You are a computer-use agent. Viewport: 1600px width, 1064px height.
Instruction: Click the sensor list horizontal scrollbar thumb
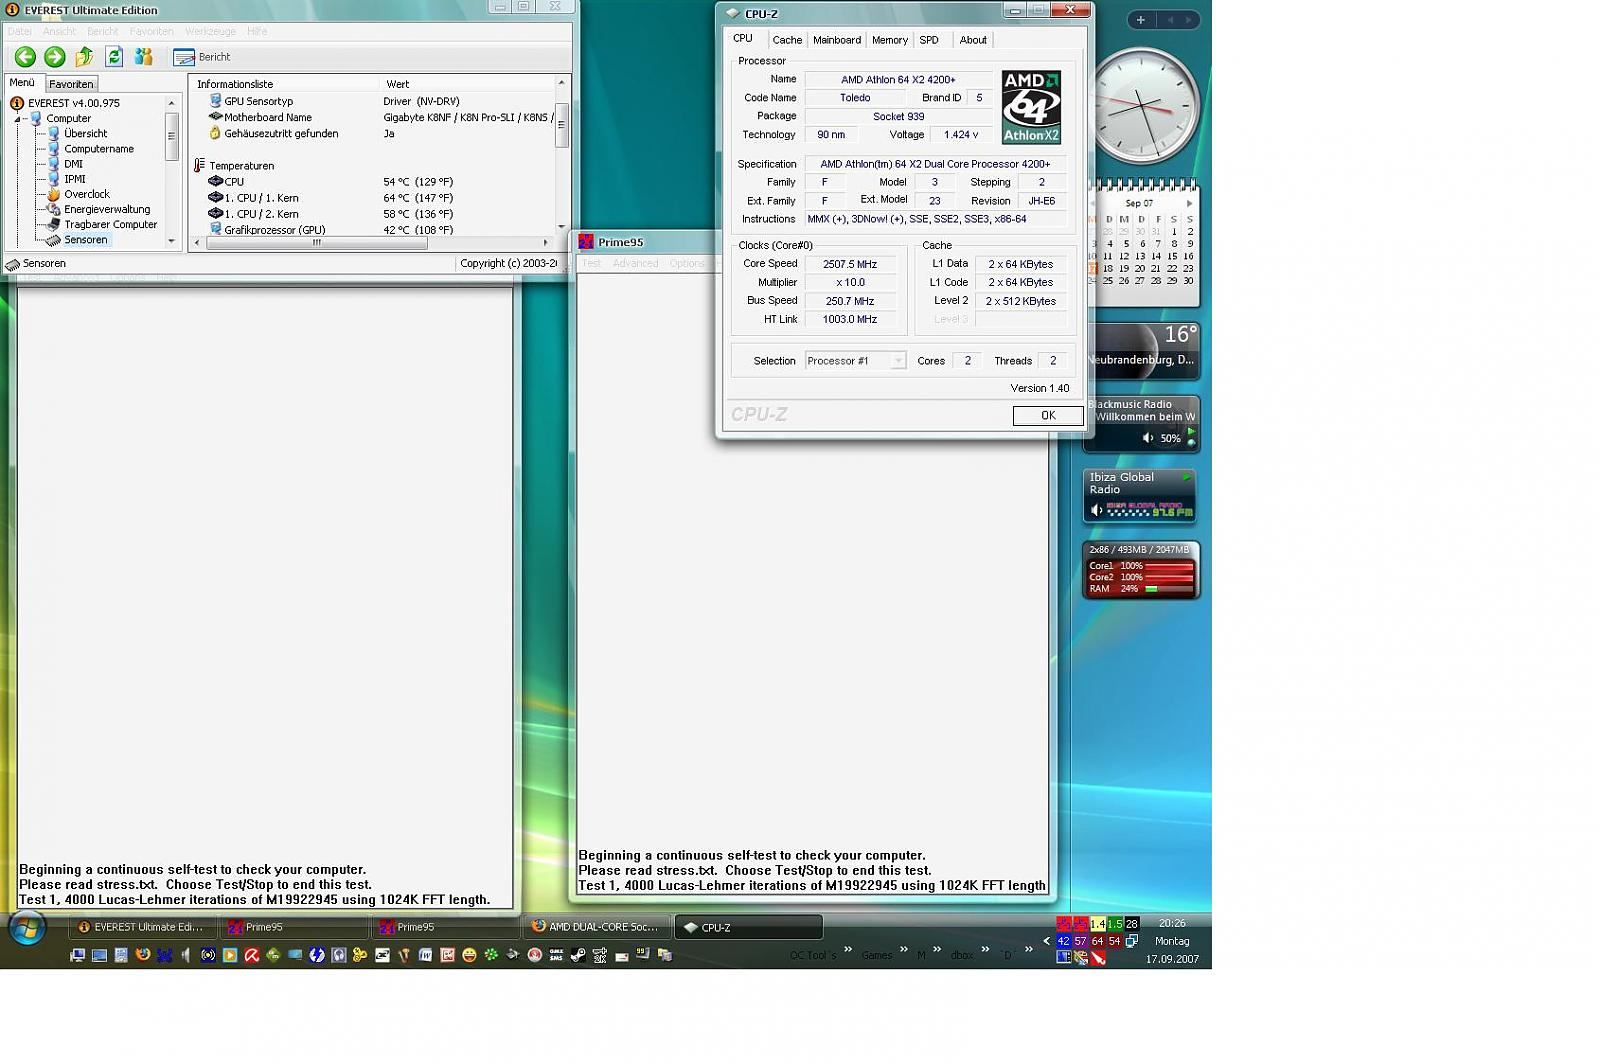tap(316, 243)
